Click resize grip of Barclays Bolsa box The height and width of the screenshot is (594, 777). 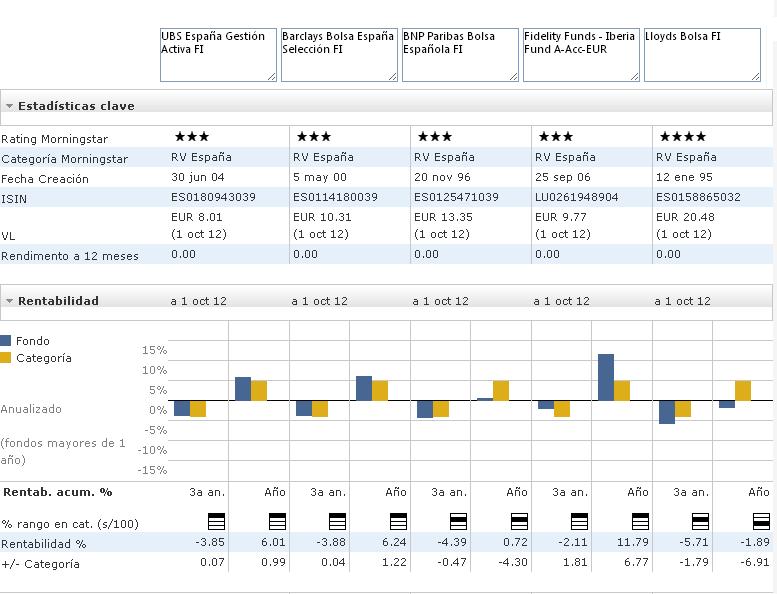(392, 77)
